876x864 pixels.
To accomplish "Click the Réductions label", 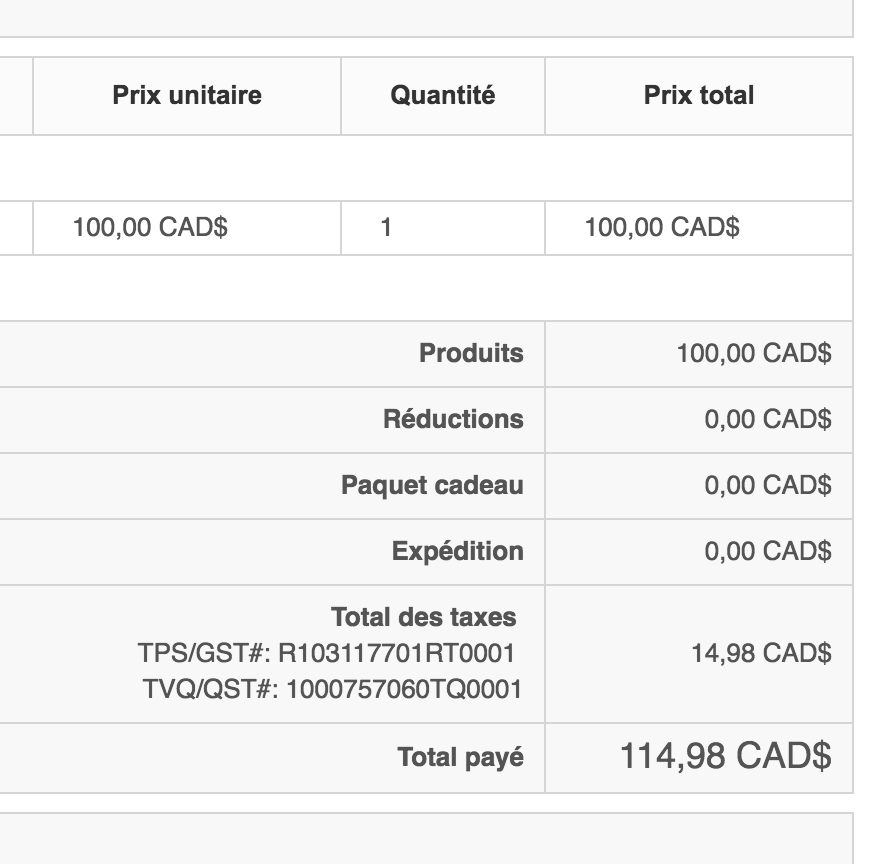I will click(453, 419).
